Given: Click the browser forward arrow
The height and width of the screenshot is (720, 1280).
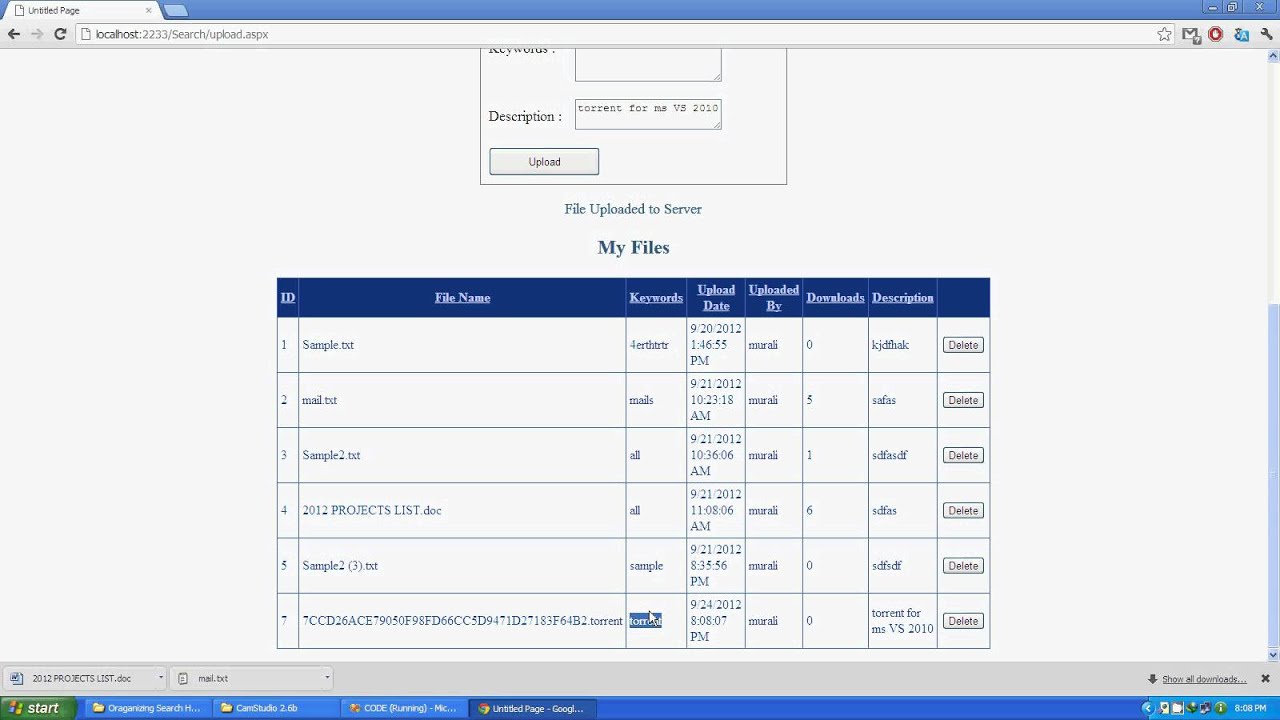Looking at the screenshot, I should pyautogui.click(x=37, y=34).
